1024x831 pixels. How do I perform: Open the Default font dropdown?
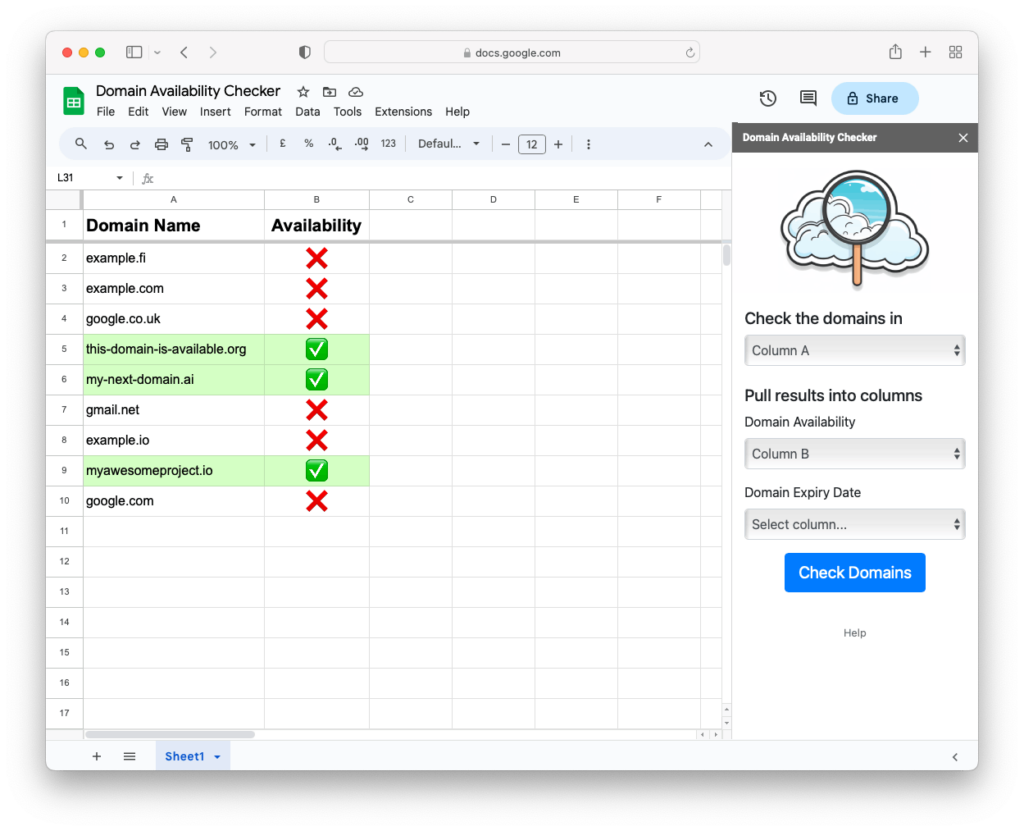point(449,144)
